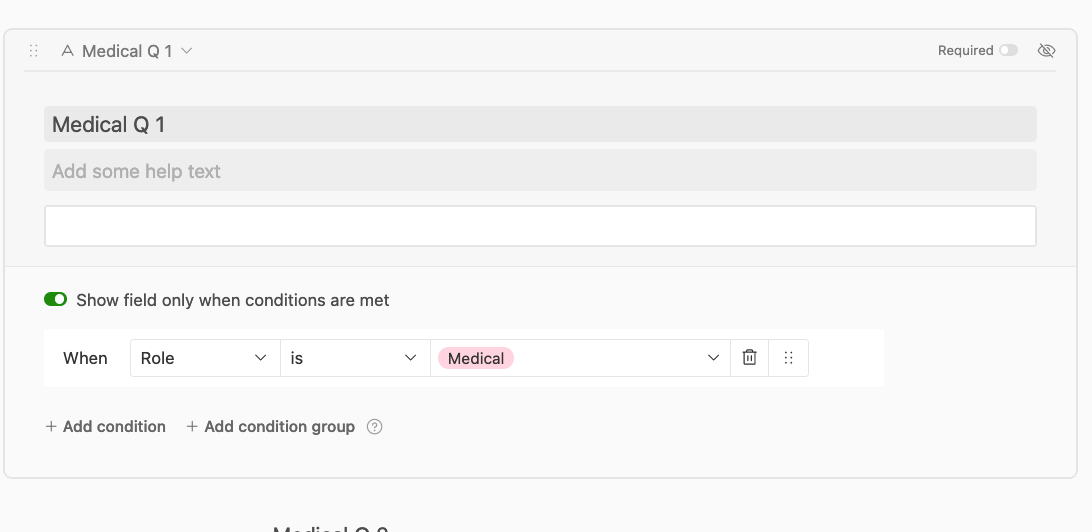Click Add condition link

point(106,426)
